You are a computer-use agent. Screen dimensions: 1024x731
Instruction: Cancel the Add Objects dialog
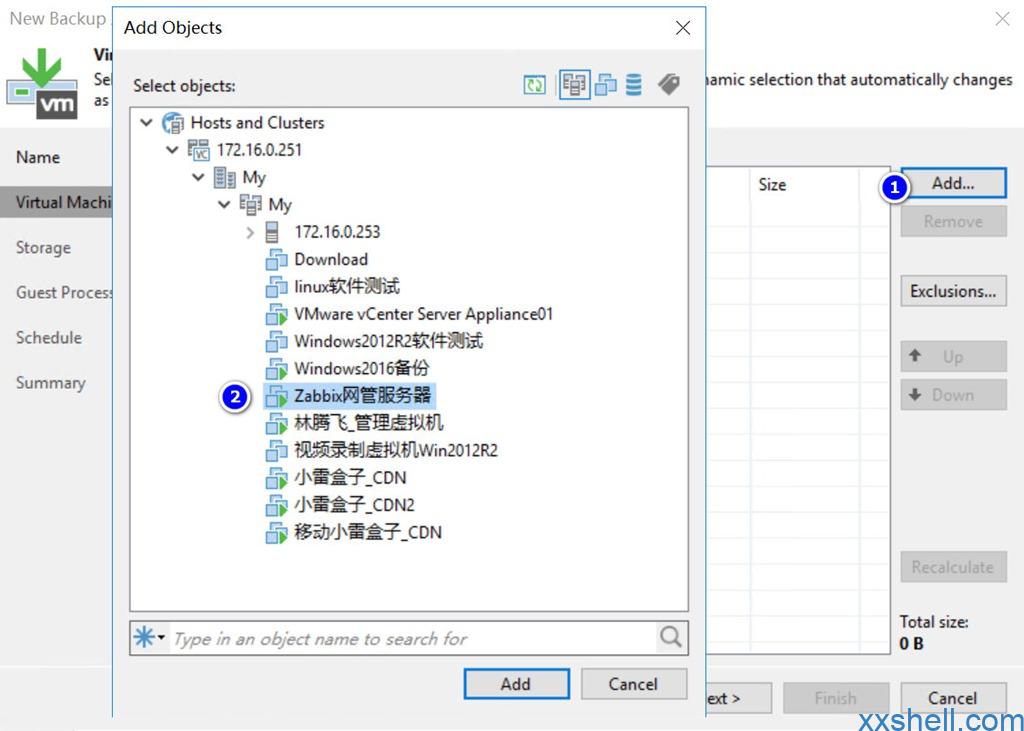point(633,684)
